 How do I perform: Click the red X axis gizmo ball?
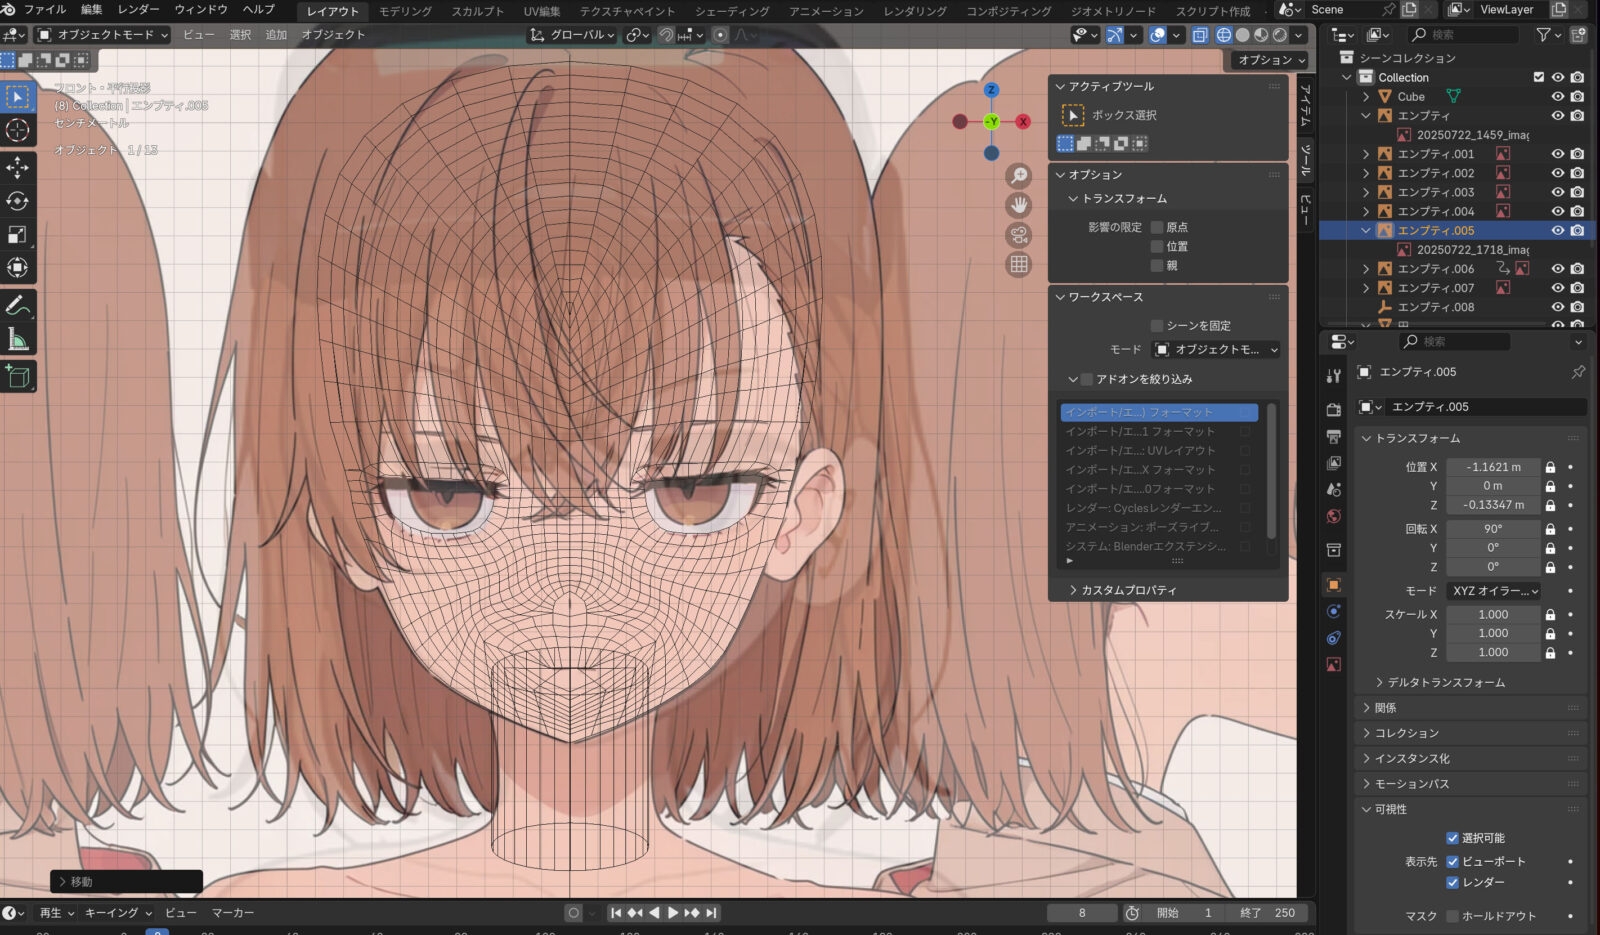1023,122
